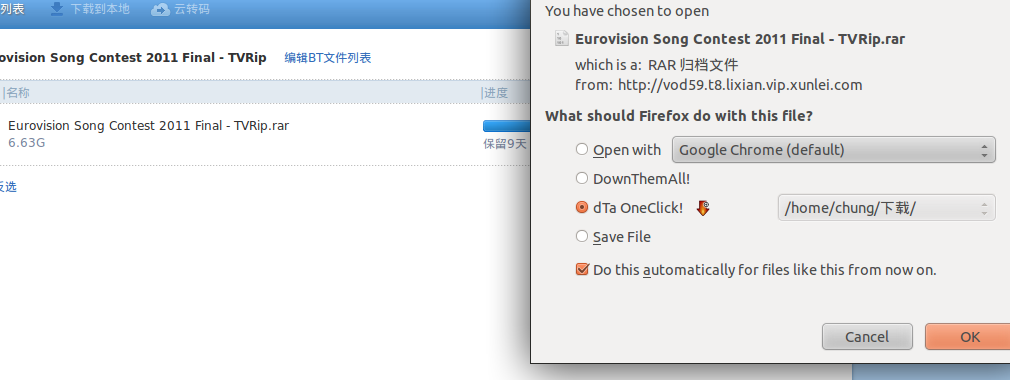
Task: Choose the dTa OneClick! radio option
Action: (582, 207)
